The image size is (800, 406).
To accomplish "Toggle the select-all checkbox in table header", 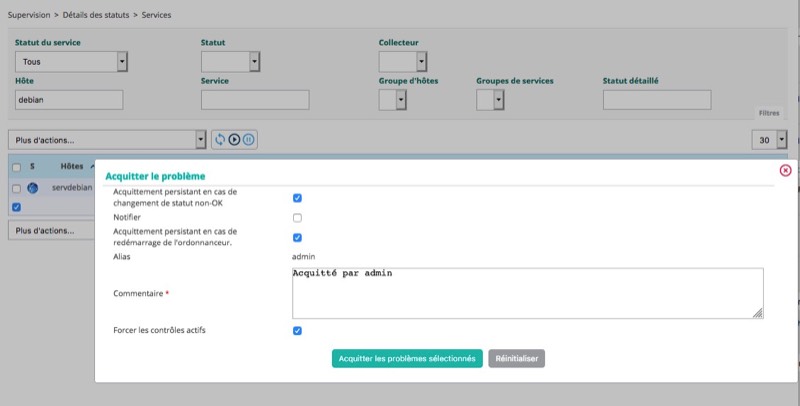I will coord(16,166).
